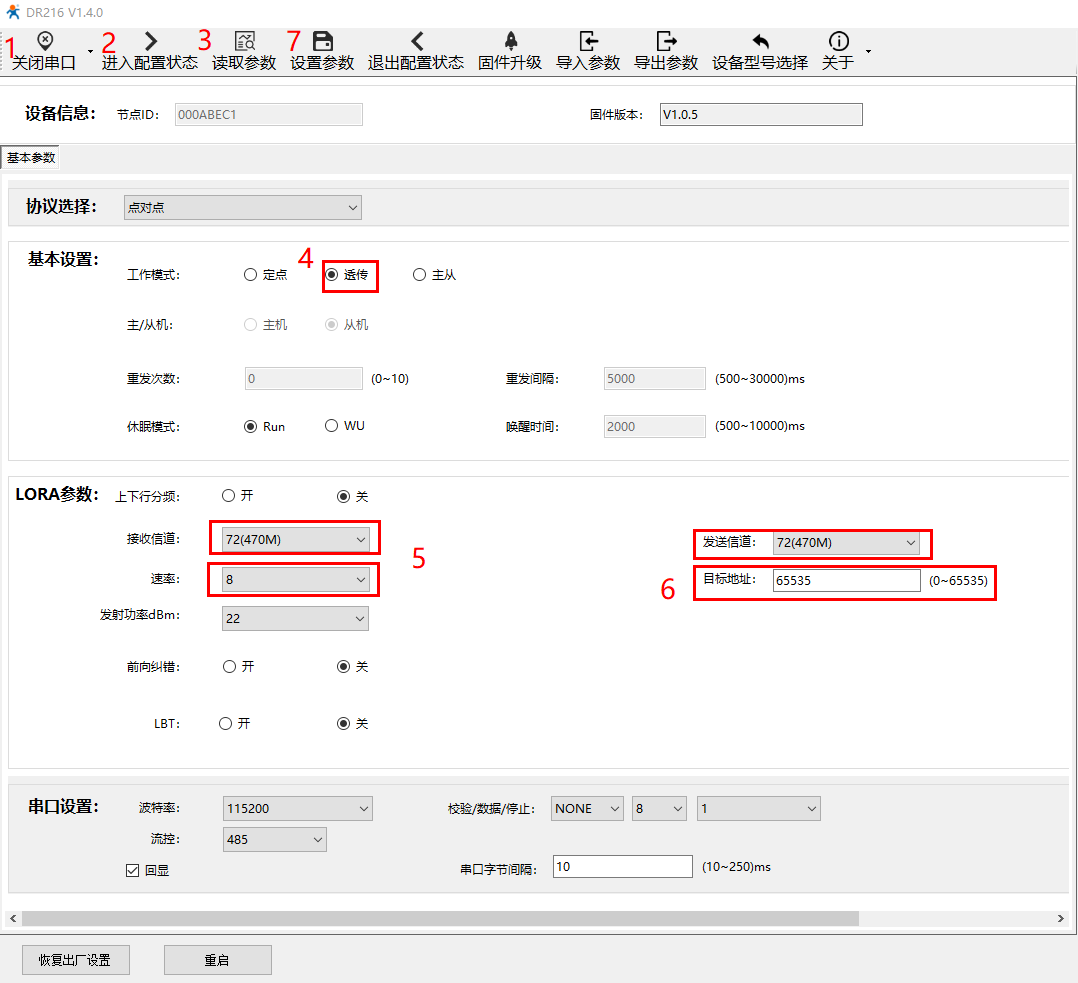This screenshot has width=1078, height=983.
Task: Select WU sleep mode radio button
Action: [x=332, y=426]
